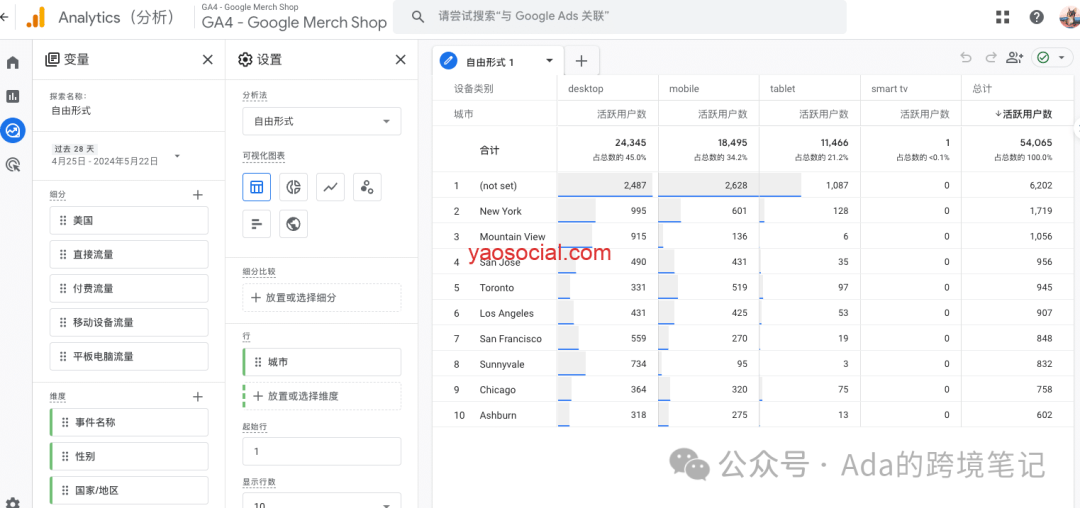This screenshot has width=1080, height=508.
Task: Select the scatter plot visualization icon
Action: [x=367, y=187]
